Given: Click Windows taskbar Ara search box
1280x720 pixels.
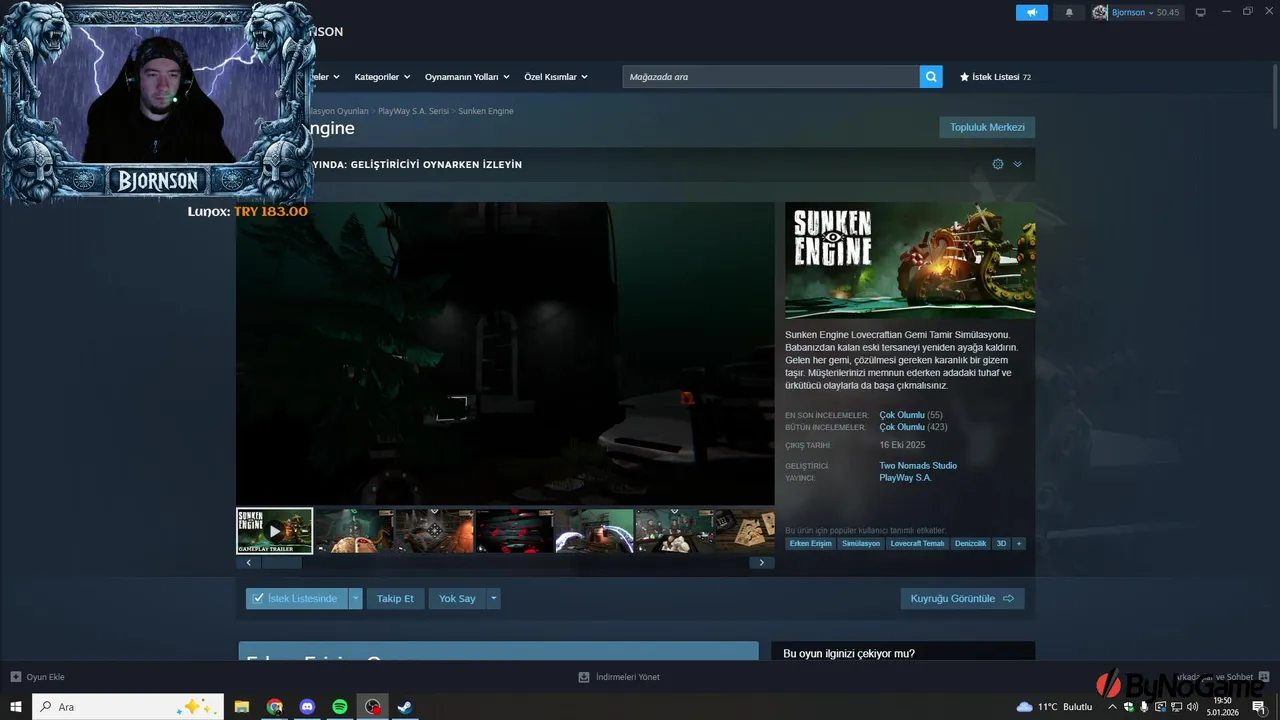Looking at the screenshot, I should point(128,707).
